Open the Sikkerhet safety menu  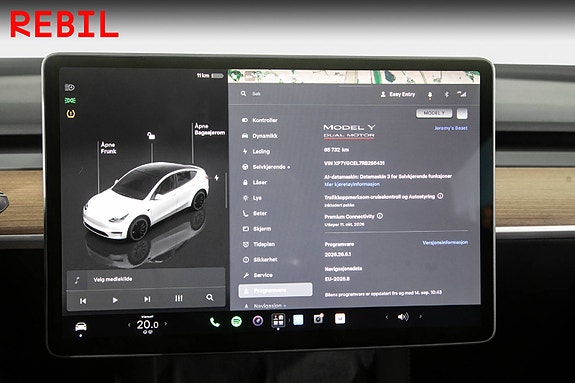[x=260, y=259]
